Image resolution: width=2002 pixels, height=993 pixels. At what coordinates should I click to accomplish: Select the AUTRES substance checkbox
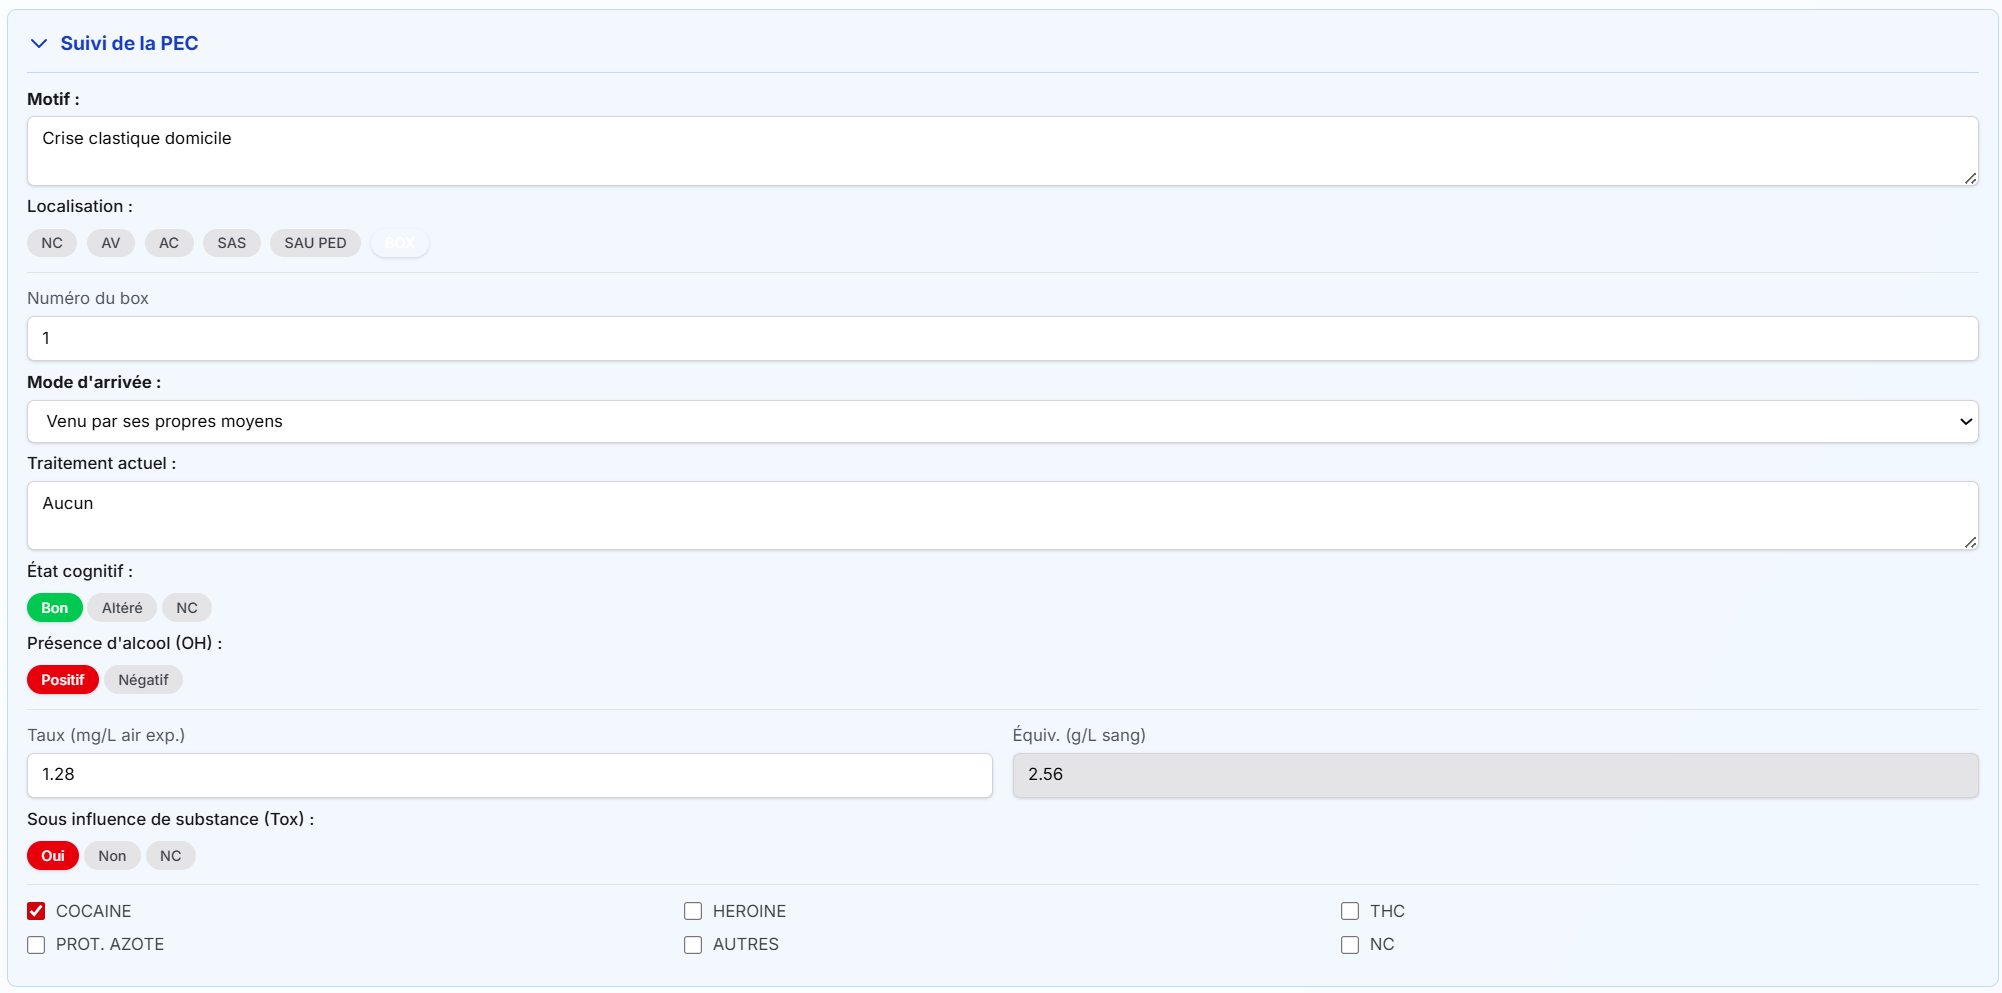tap(693, 944)
